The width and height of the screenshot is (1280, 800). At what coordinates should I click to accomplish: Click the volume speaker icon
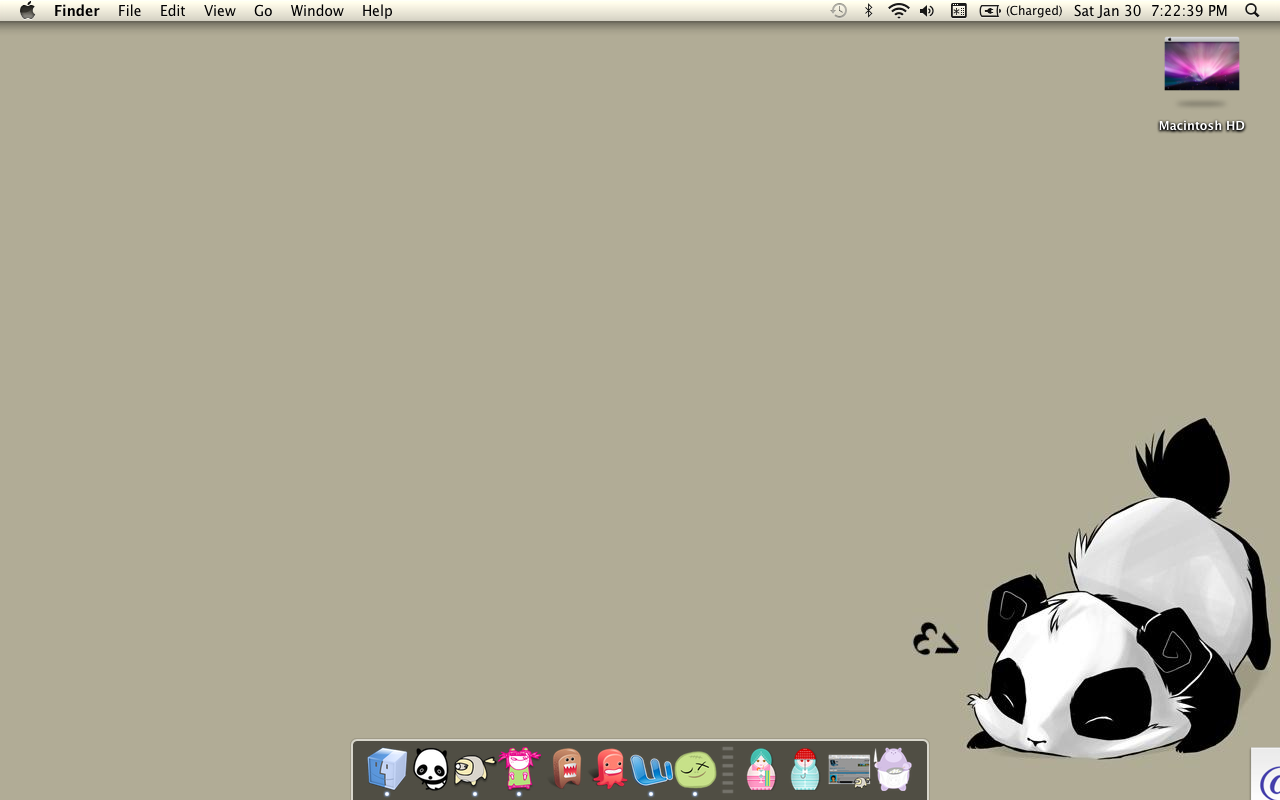pos(927,11)
